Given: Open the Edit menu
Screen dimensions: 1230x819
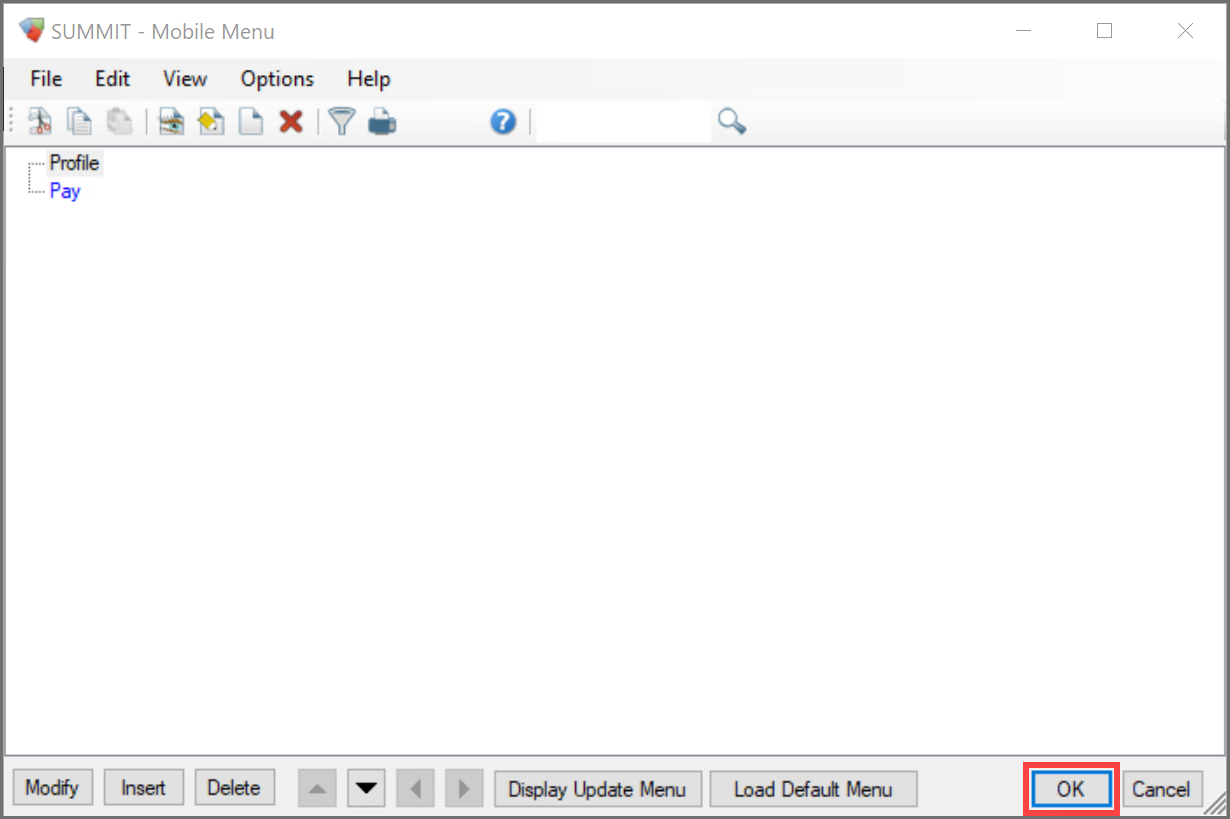Looking at the screenshot, I should pos(113,79).
